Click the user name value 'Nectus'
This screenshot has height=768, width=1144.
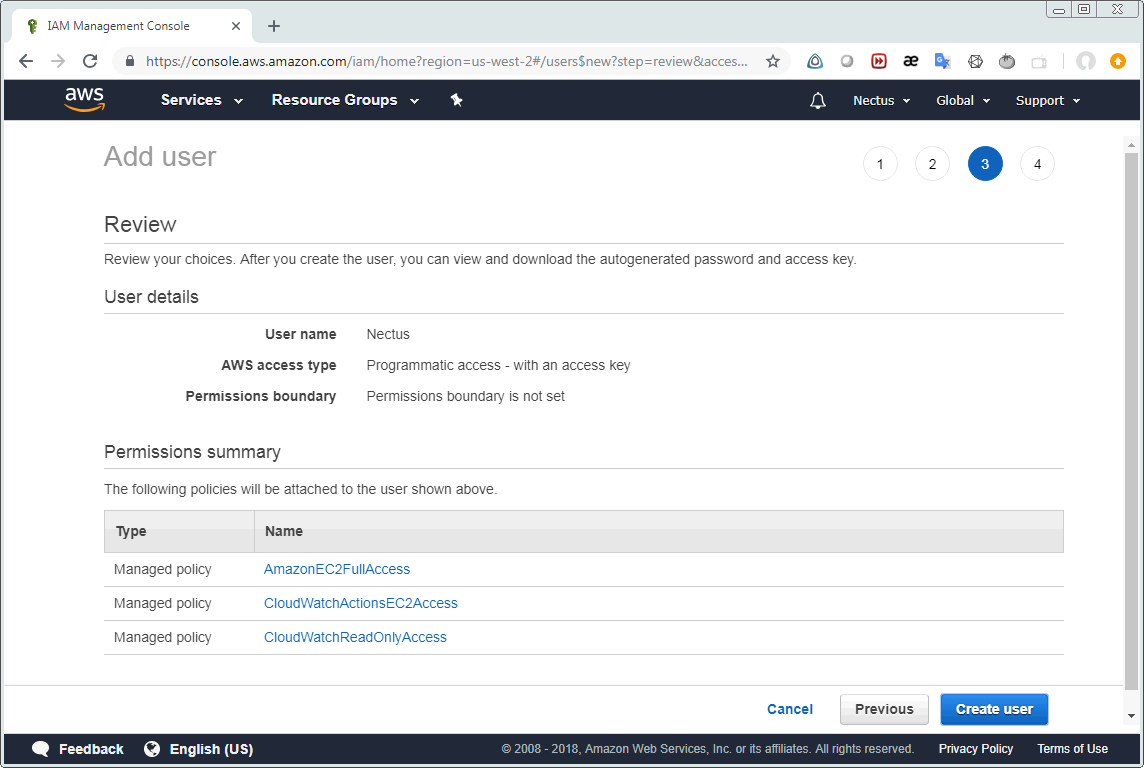pyautogui.click(x=388, y=335)
